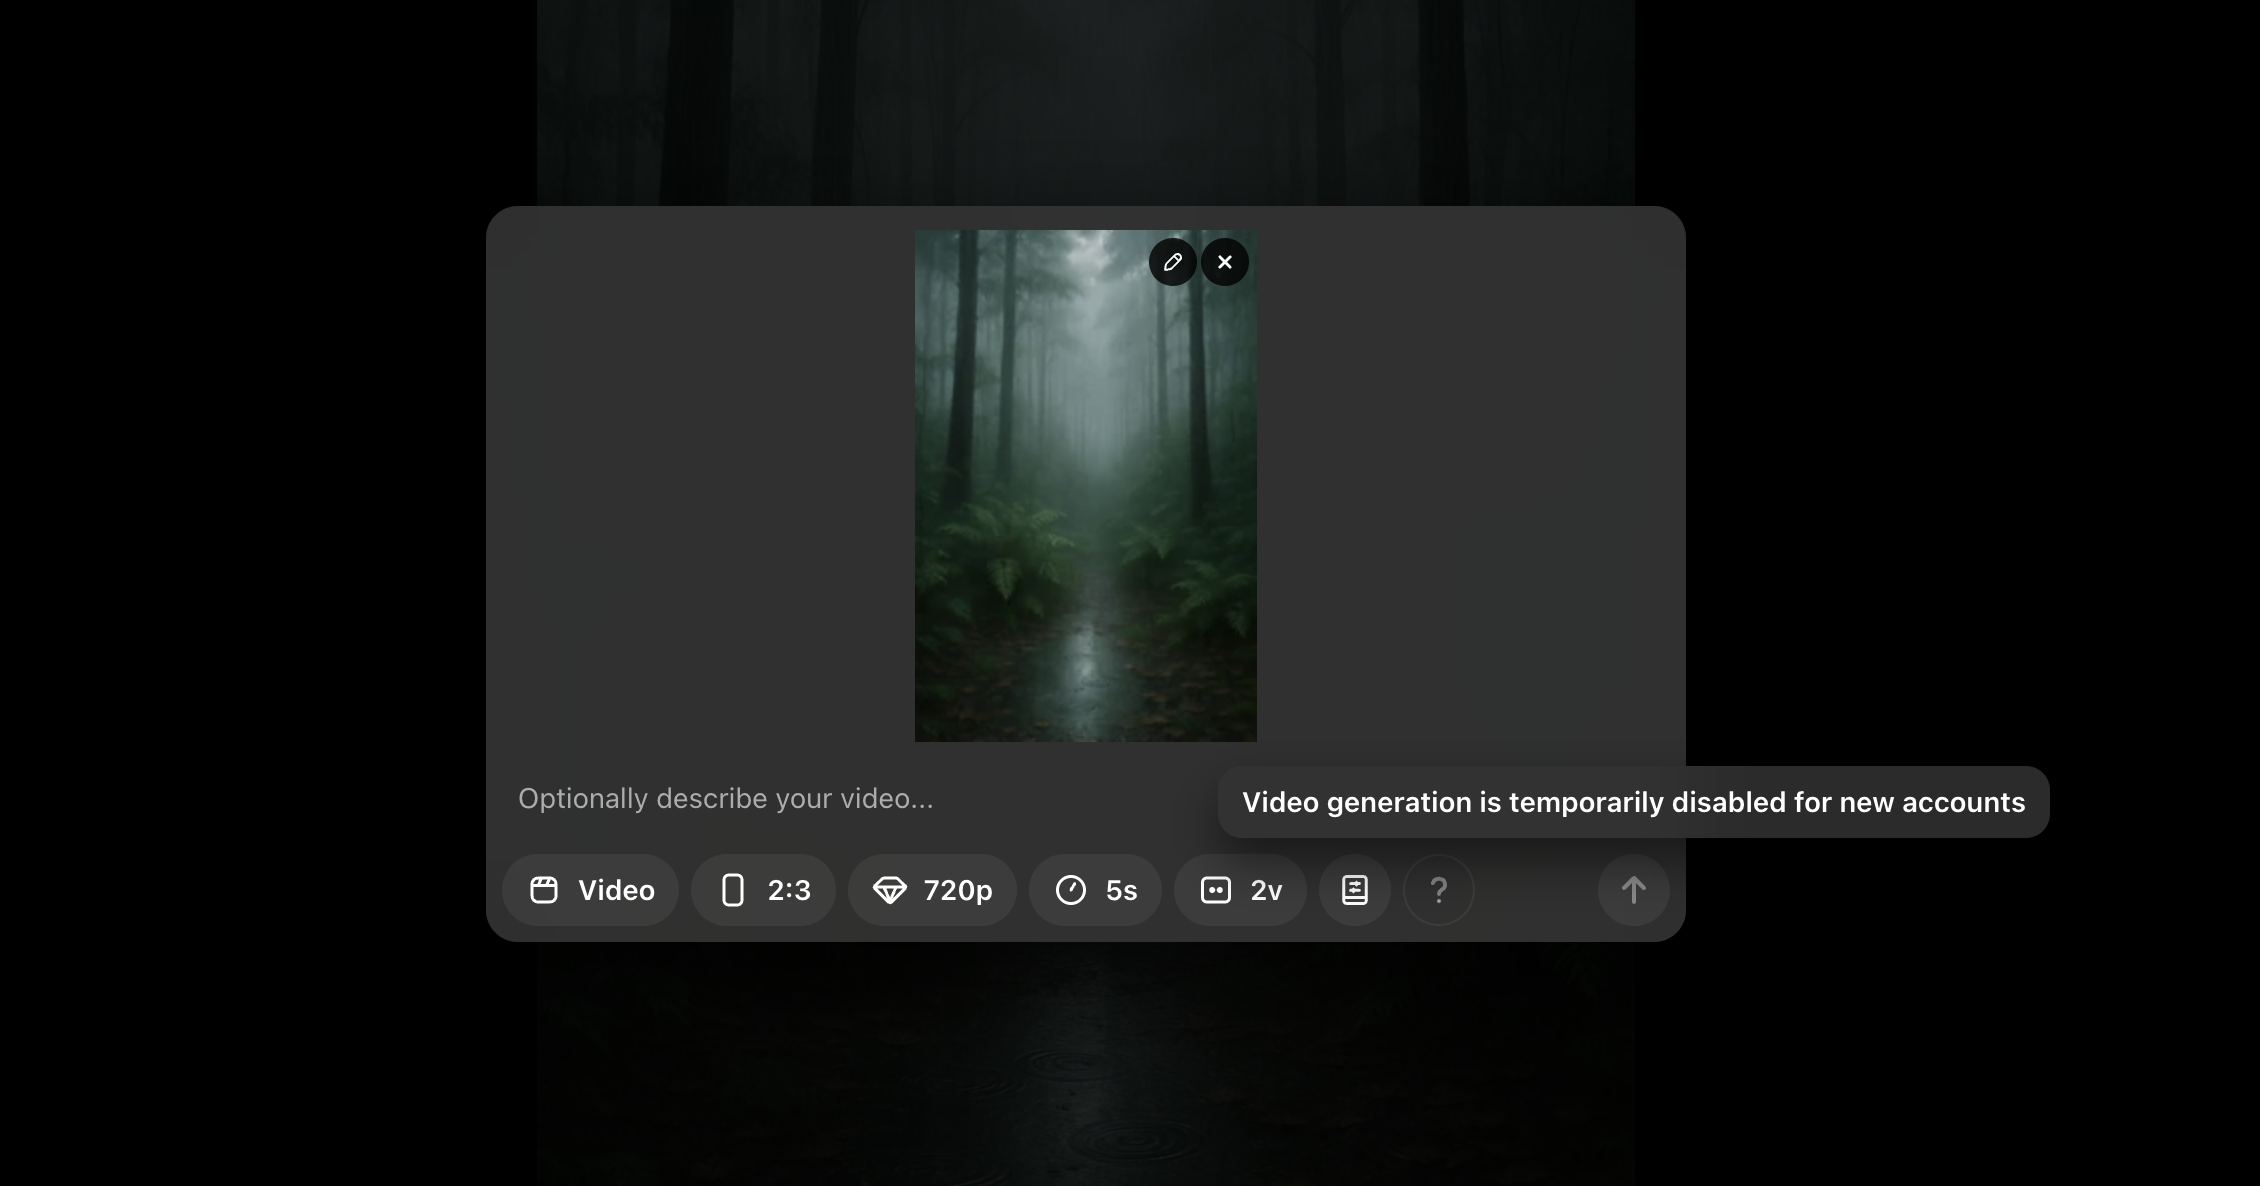Click the misty forest image thumbnail
Screen dimensions: 2260x1186
point(1085,500)
